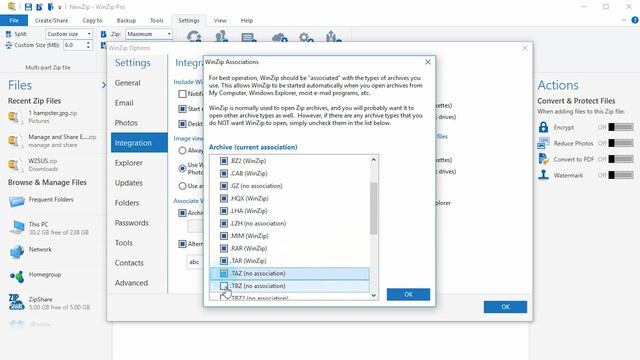Uncheck the .TAR (WinZip) association
Image resolution: width=640 pixels, height=360 pixels.
(224, 260)
